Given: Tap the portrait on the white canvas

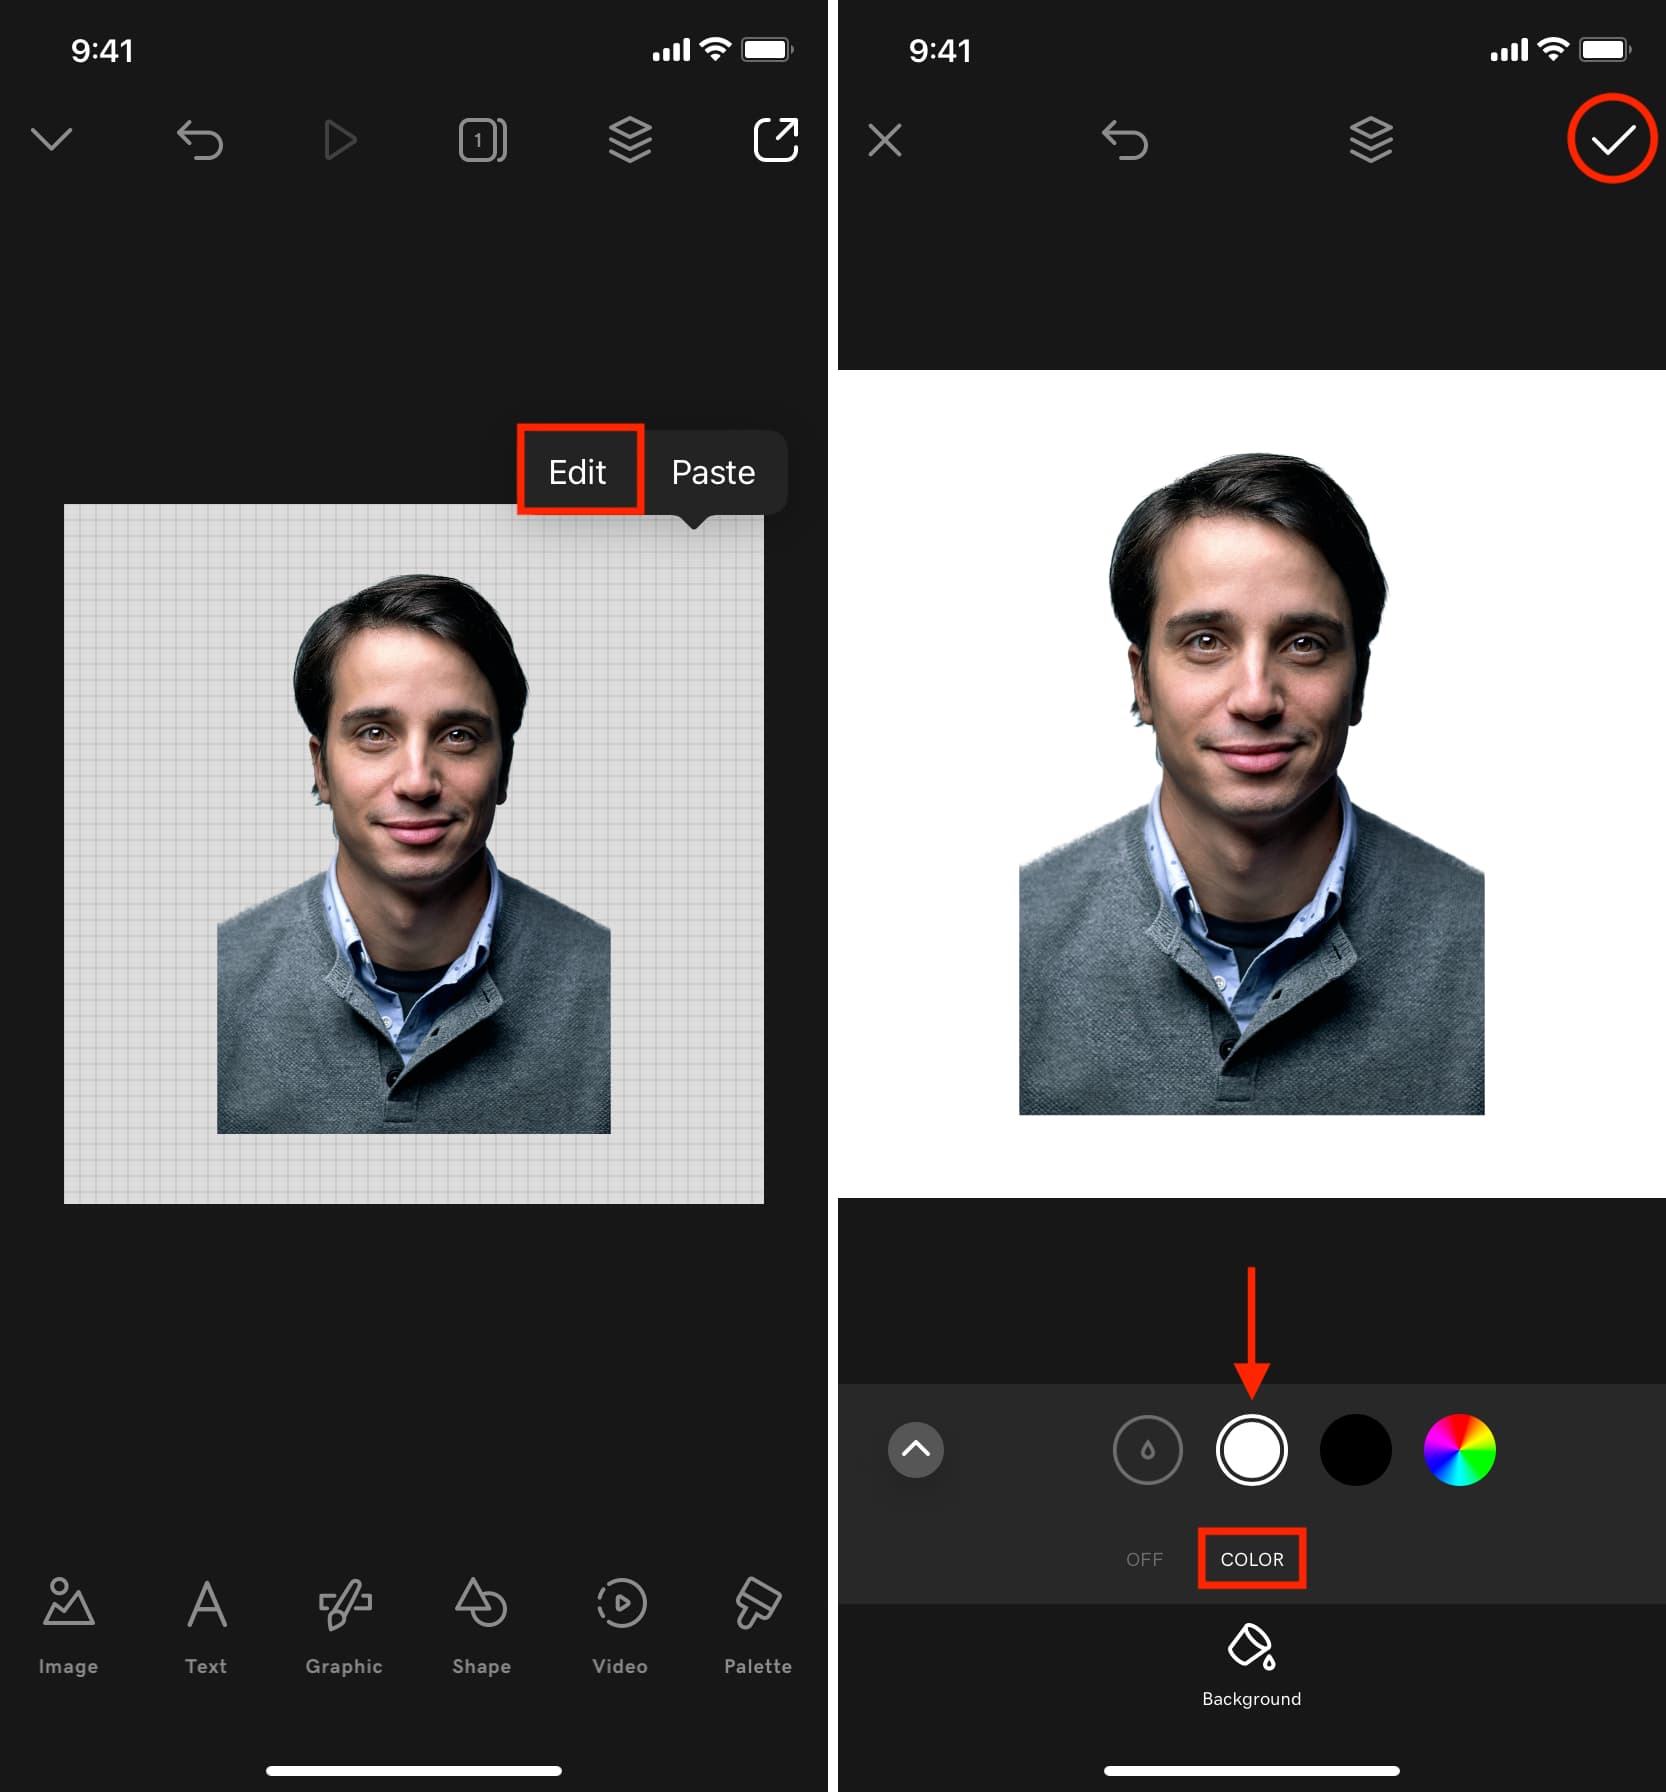Looking at the screenshot, I should [1252, 784].
